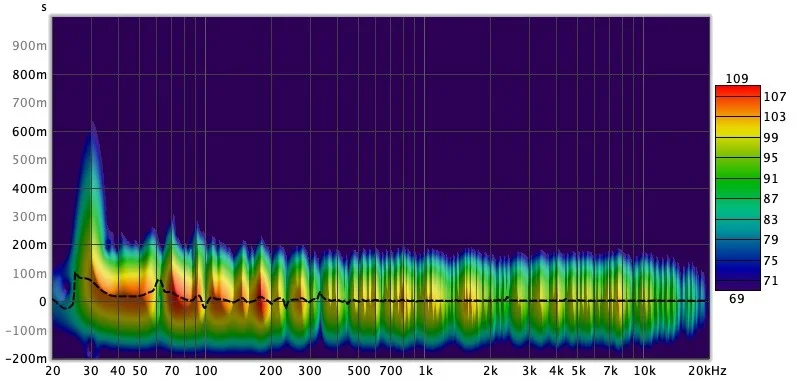Click the "79" legend value
The height and width of the screenshot is (383, 800).
point(771,240)
